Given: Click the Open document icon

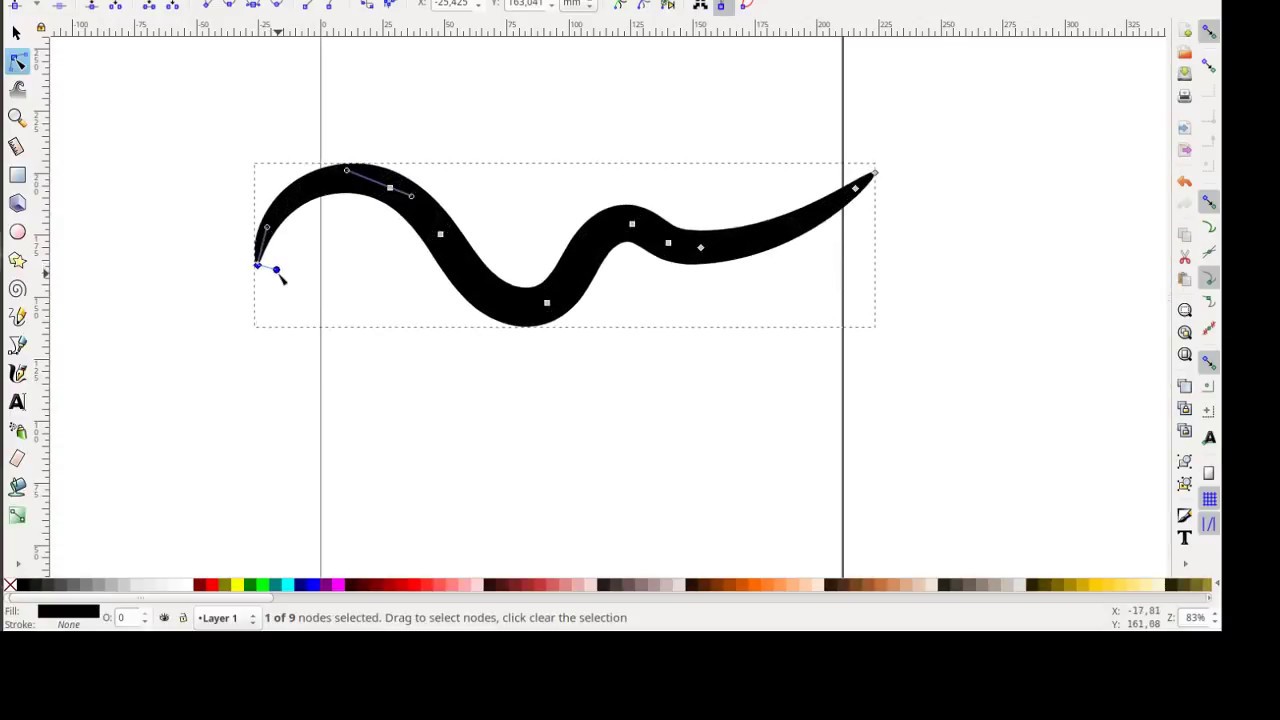Looking at the screenshot, I should 1185,52.
